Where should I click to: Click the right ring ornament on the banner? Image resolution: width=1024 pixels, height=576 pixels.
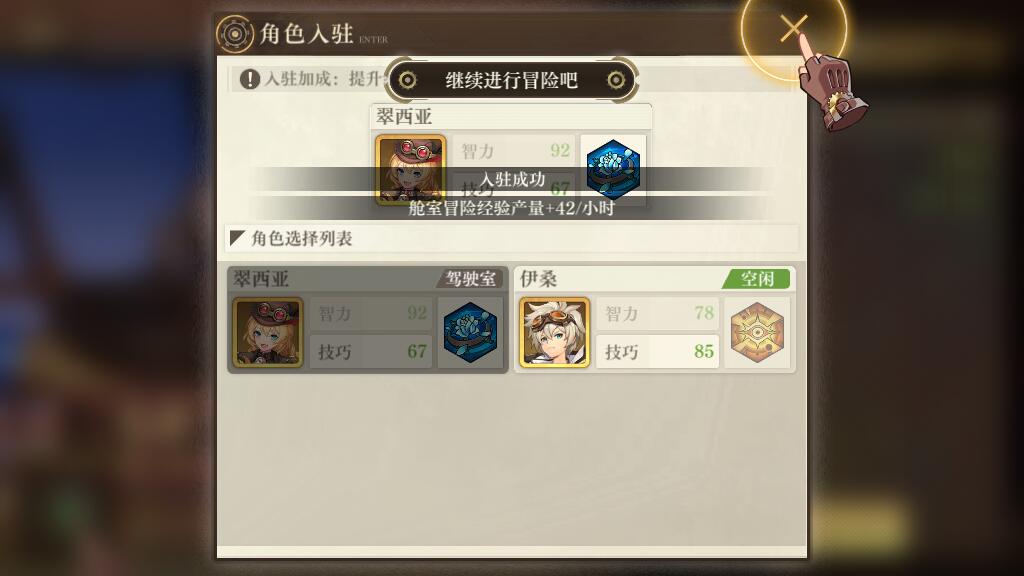pyautogui.click(x=615, y=80)
